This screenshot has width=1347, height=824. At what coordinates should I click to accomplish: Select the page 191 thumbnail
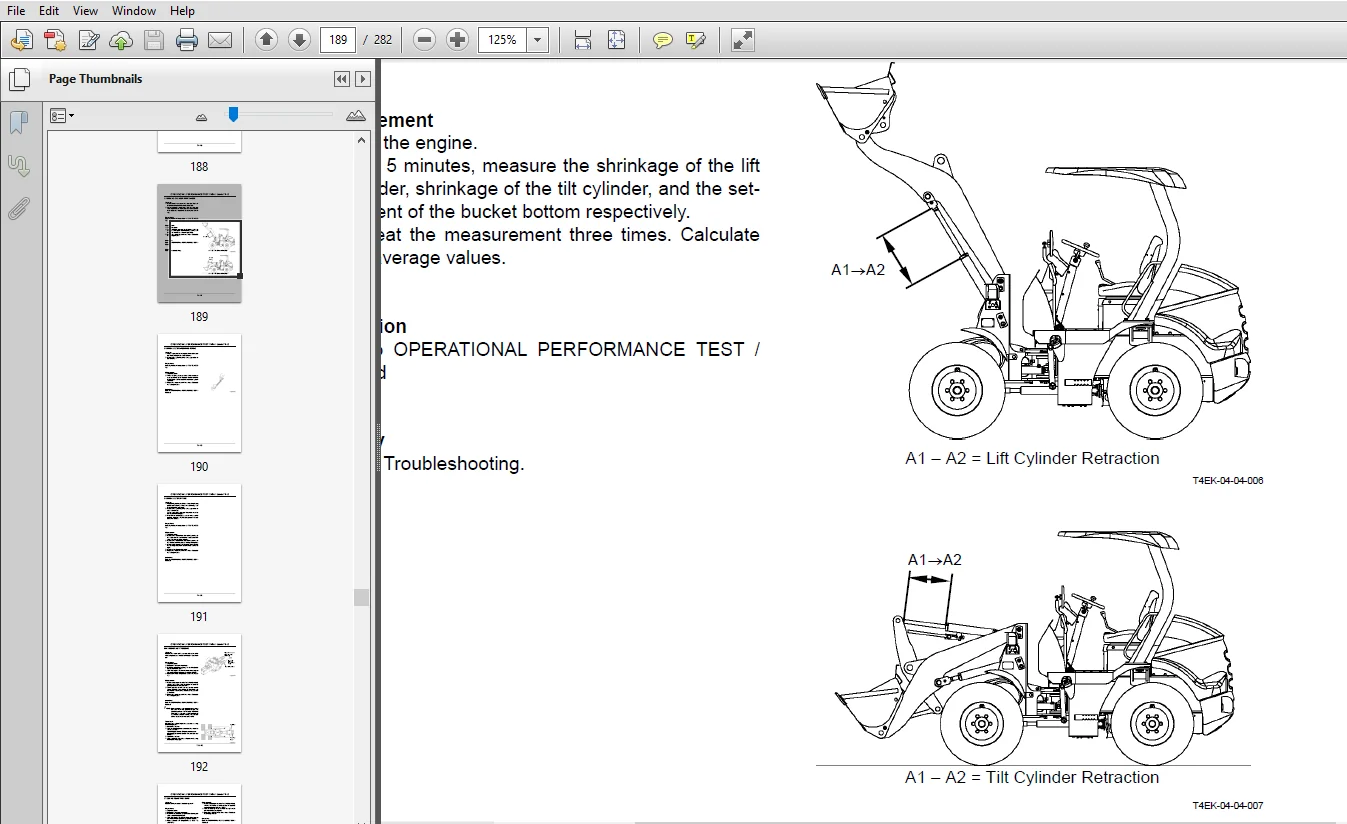click(x=199, y=543)
